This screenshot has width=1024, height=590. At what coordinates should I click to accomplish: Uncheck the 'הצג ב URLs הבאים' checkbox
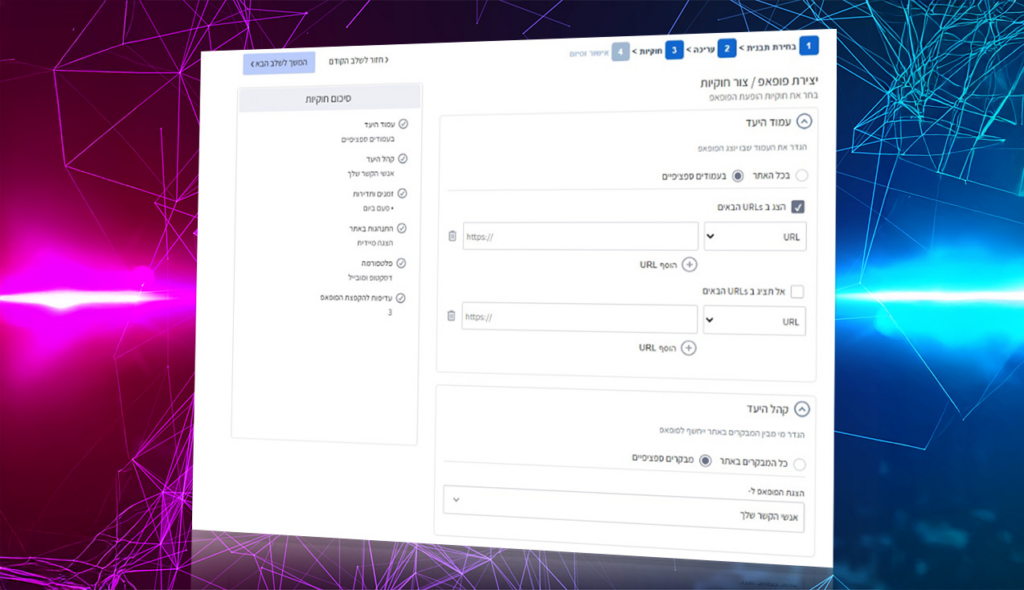tap(798, 207)
